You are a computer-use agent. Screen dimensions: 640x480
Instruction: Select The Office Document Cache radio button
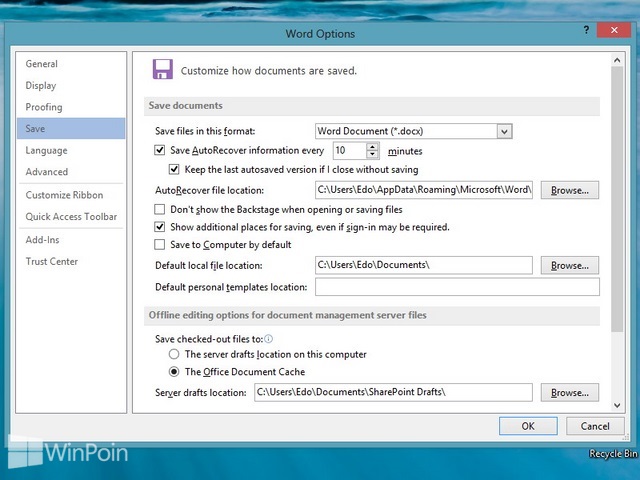point(174,371)
